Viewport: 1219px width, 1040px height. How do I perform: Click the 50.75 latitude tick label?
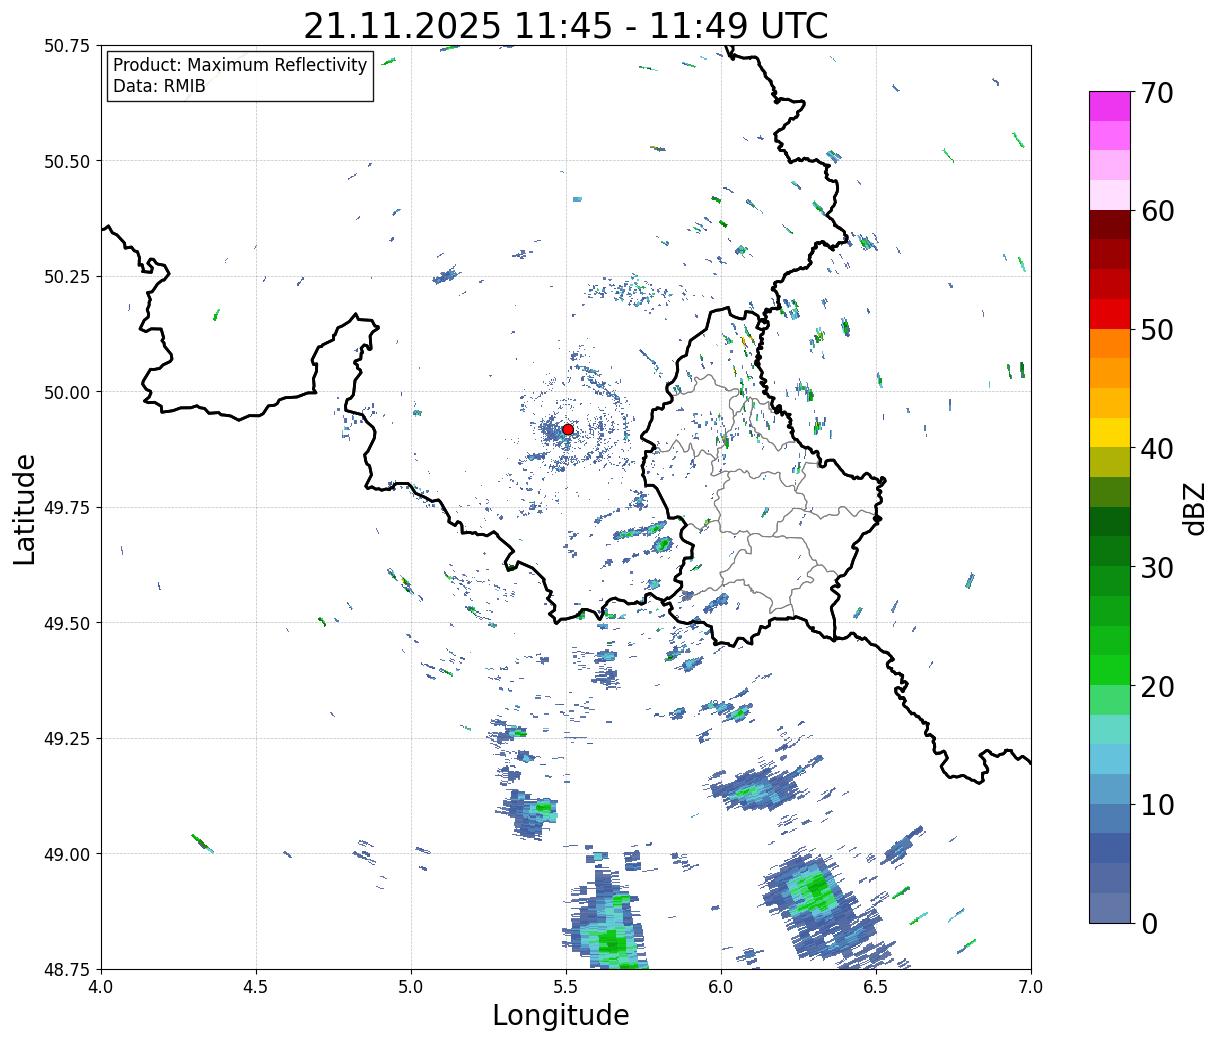(67, 46)
